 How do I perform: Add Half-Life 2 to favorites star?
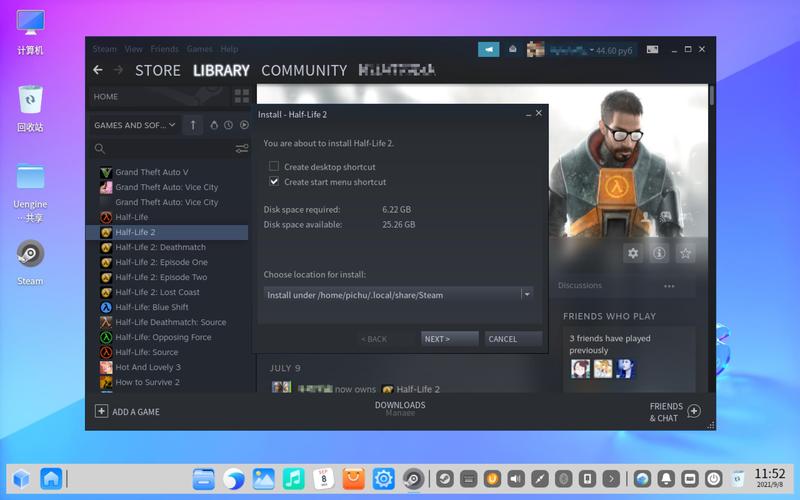click(x=685, y=253)
